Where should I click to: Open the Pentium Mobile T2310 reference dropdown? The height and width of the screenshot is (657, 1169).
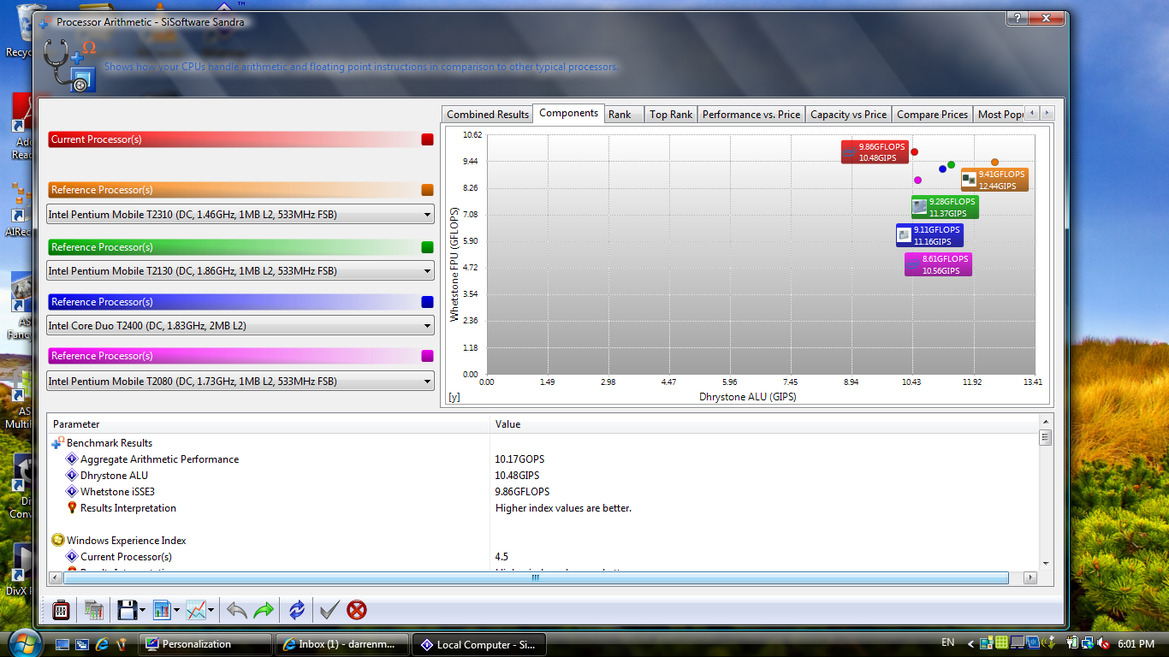(240, 215)
